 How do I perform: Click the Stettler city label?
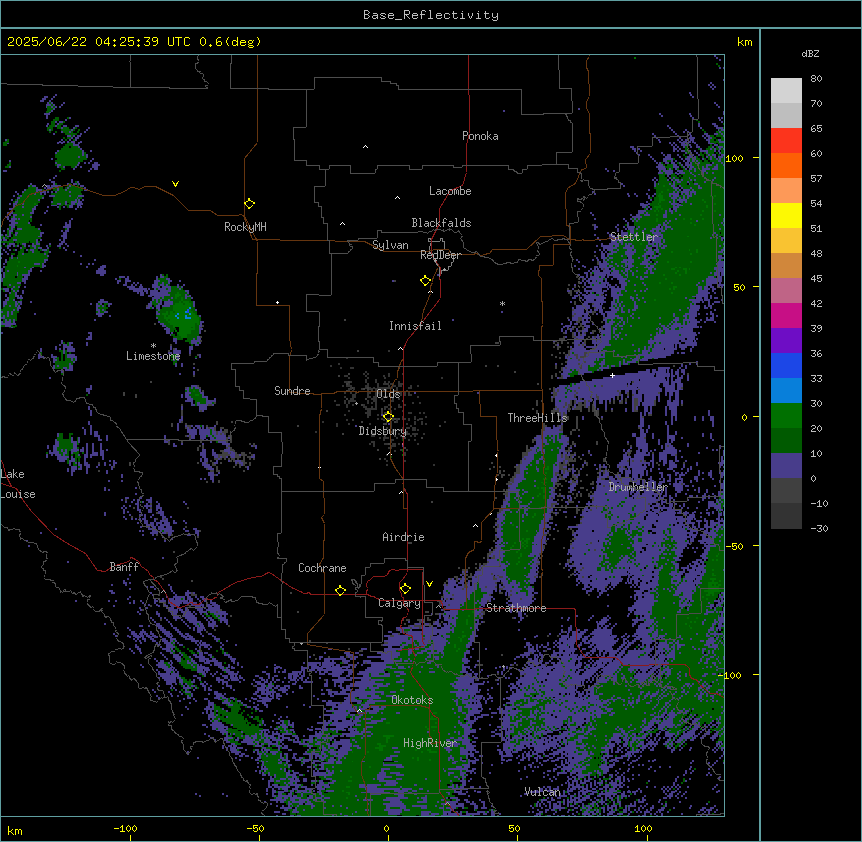click(634, 237)
